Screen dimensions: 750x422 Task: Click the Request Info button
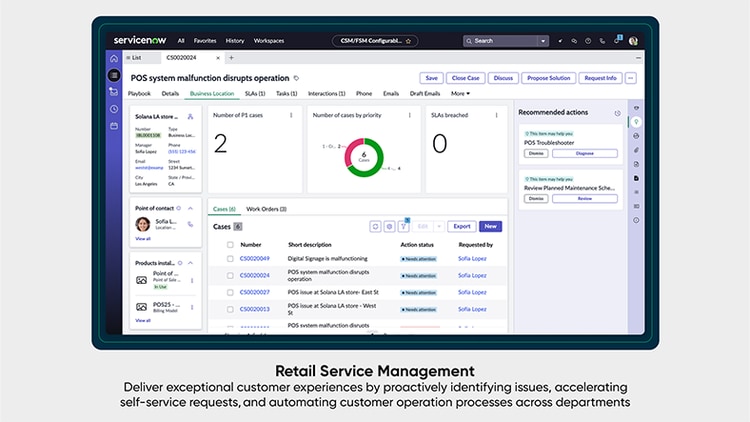tap(600, 78)
